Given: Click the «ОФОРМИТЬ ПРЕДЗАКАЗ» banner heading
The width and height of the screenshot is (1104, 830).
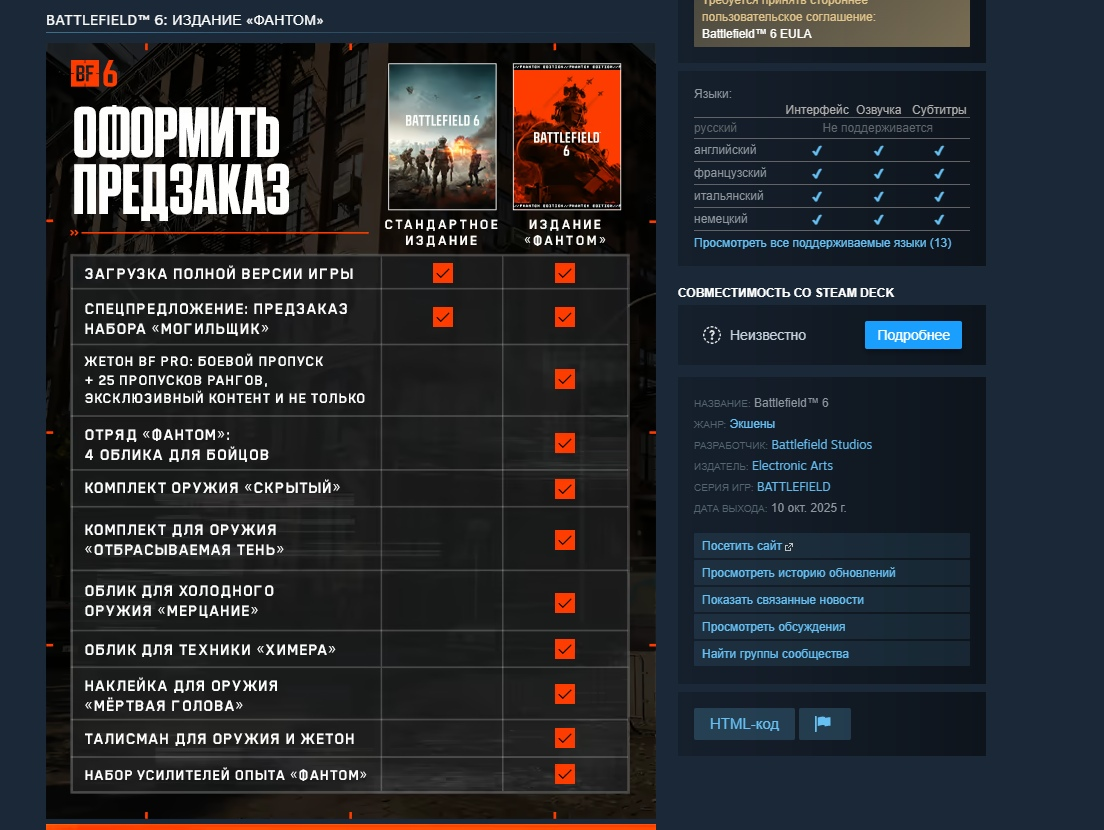Looking at the screenshot, I should 180,162.
